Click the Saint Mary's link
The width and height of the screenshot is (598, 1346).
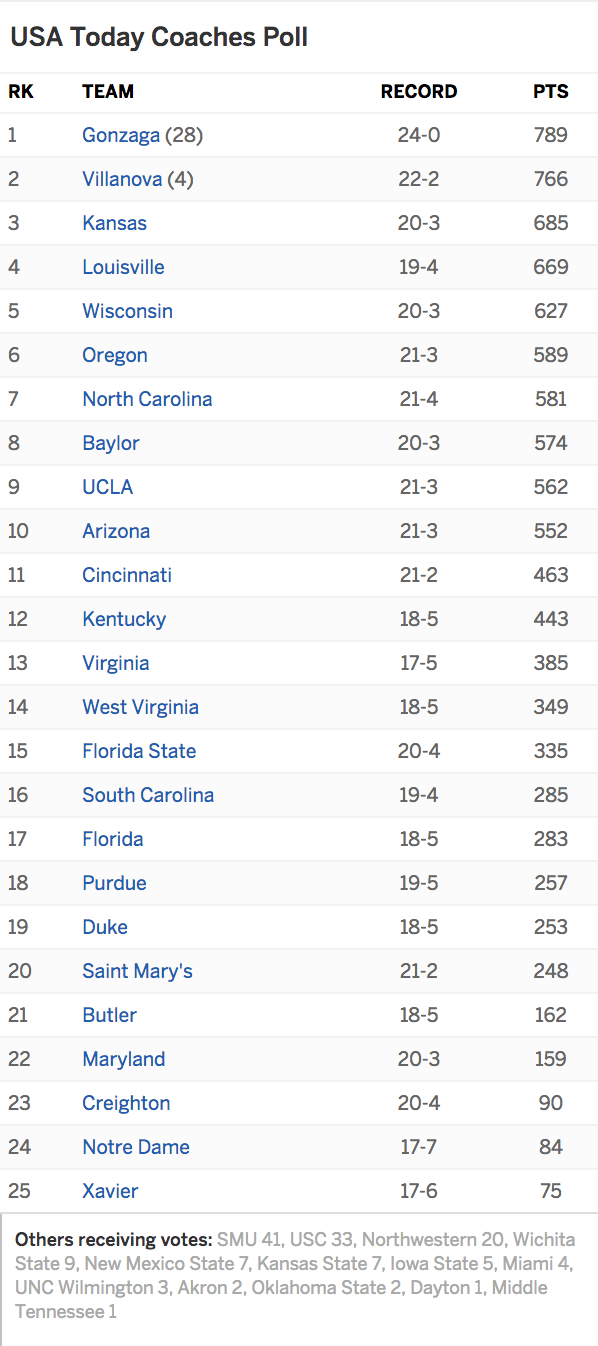(x=137, y=971)
